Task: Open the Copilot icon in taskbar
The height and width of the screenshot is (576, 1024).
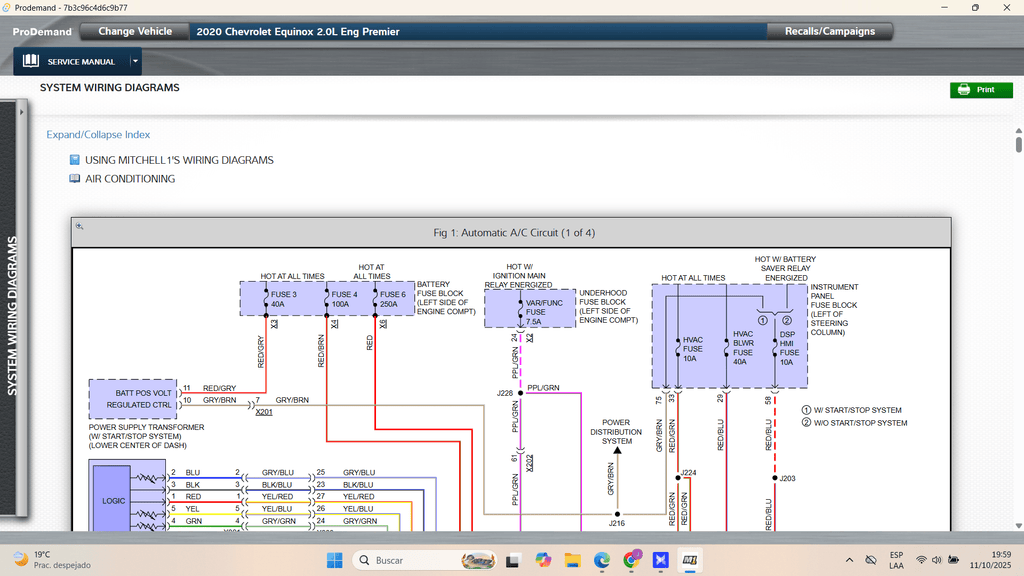Action: click(x=543, y=560)
